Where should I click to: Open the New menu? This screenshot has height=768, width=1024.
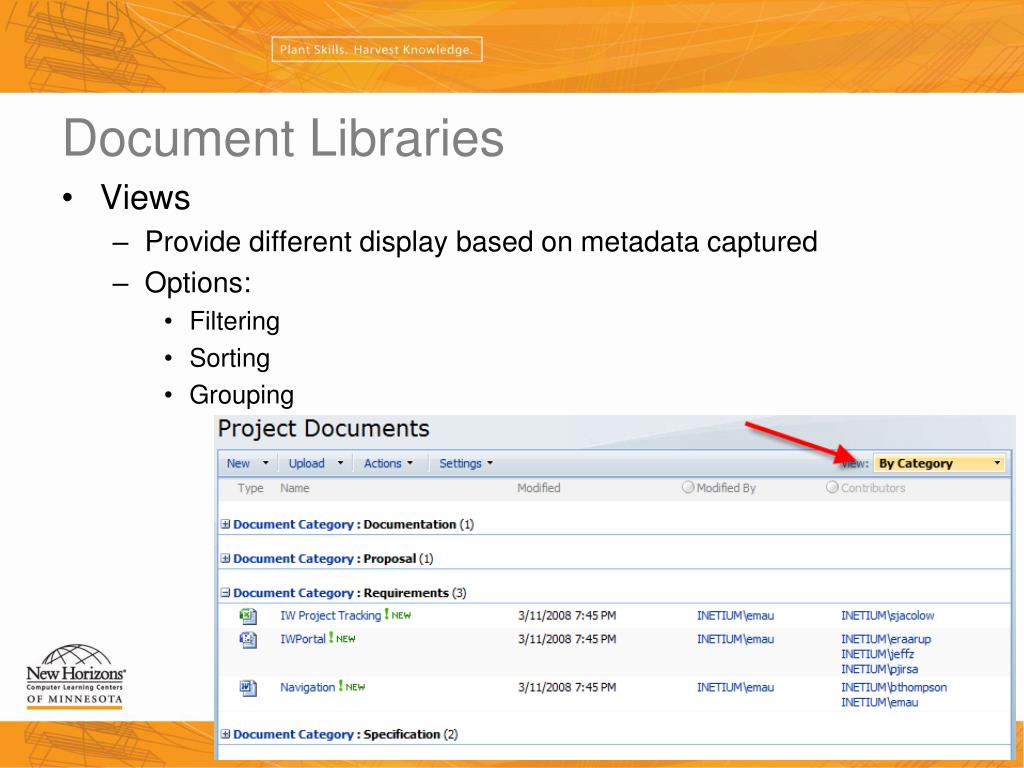(247, 463)
